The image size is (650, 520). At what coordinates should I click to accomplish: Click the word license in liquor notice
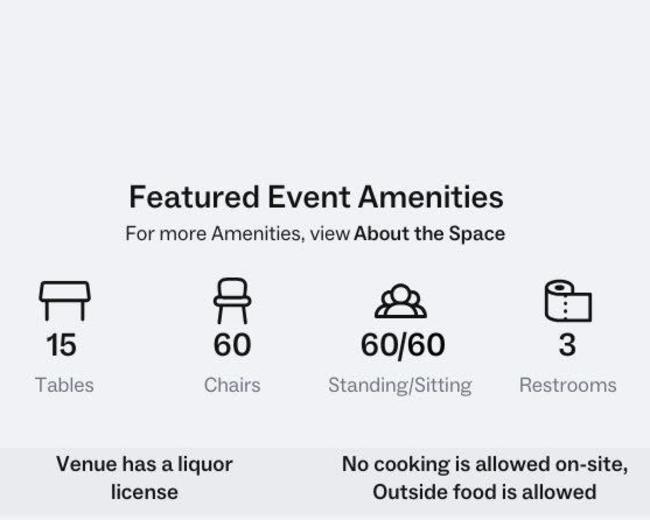click(x=145, y=493)
